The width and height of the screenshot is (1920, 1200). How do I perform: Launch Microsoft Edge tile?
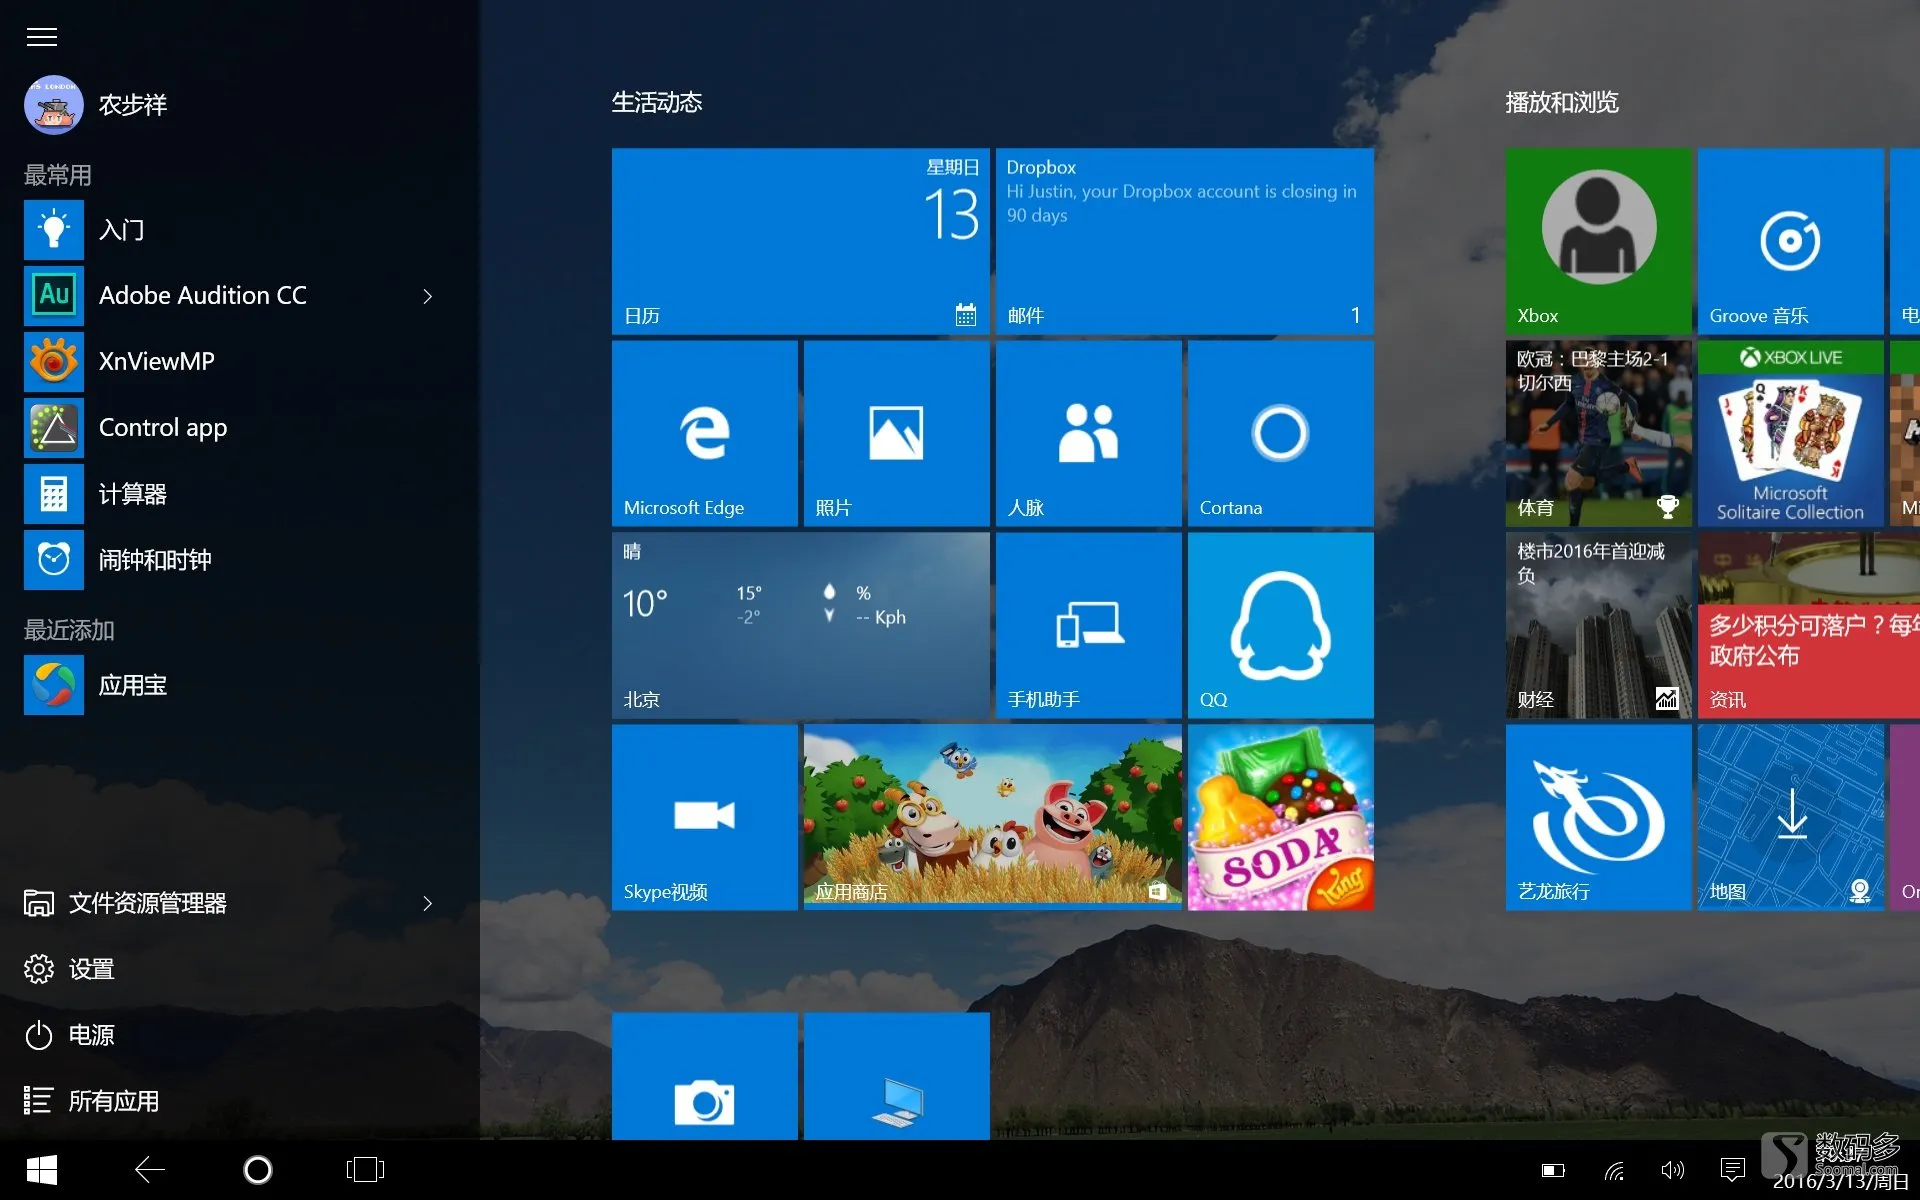pos(704,433)
